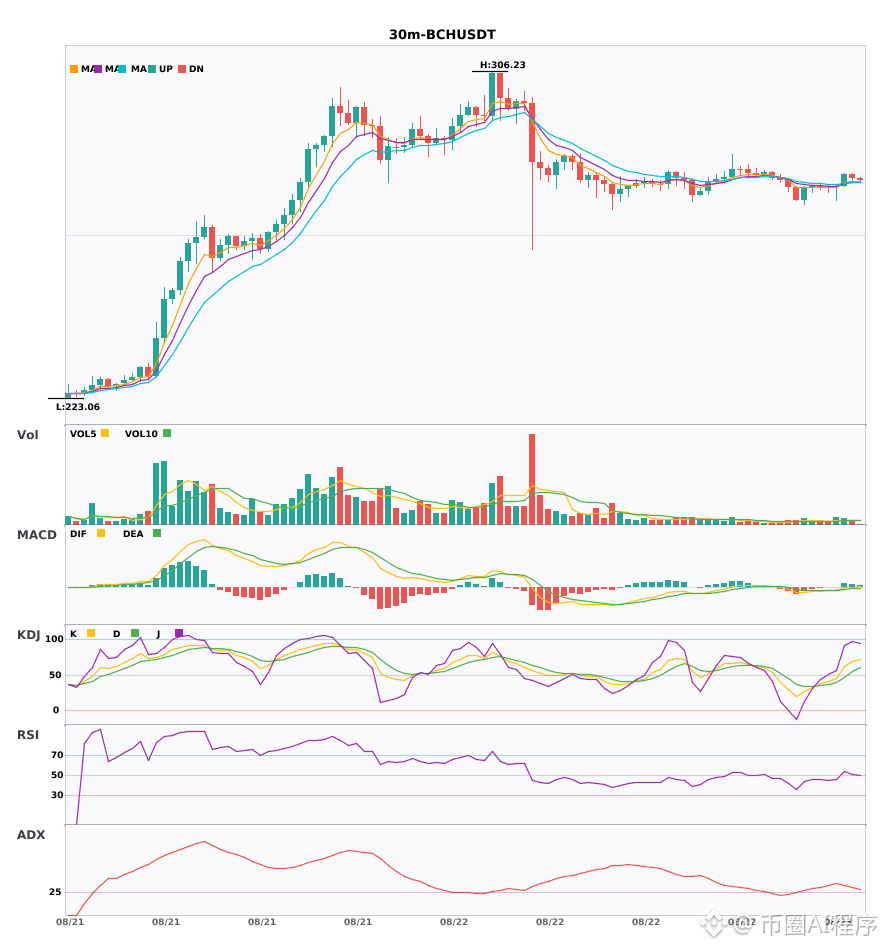Click the red DN legend swatch

[182, 69]
